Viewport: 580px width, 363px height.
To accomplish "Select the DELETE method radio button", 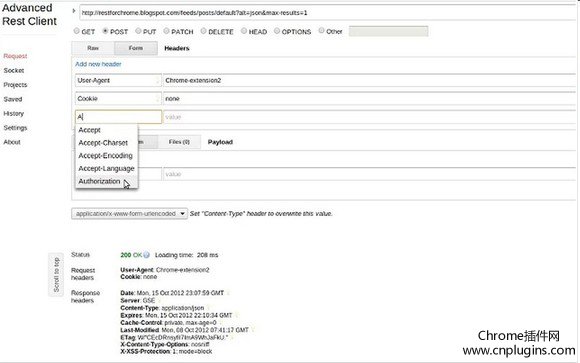I will pos(203,31).
